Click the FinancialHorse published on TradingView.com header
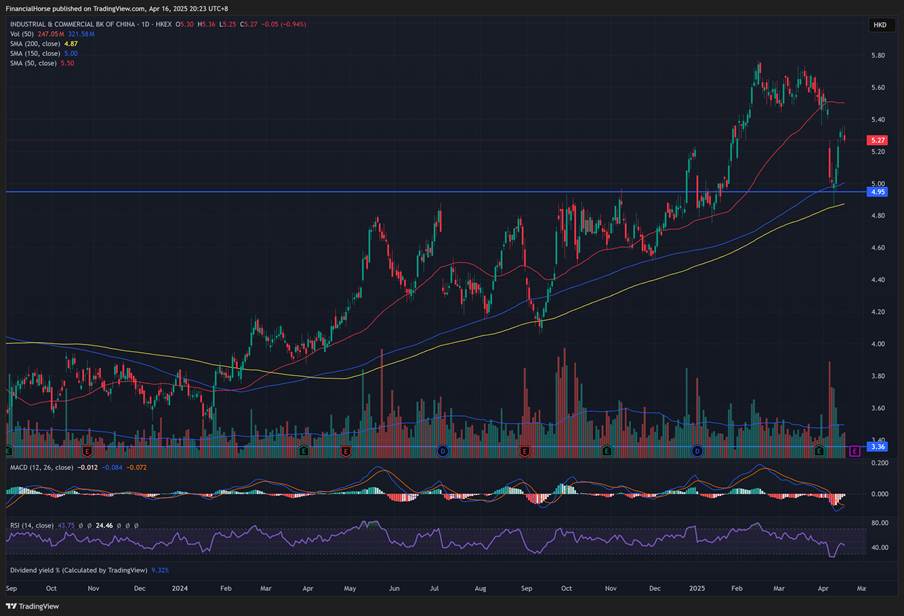Image resolution: width=904 pixels, height=616 pixels. [x=116, y=9]
